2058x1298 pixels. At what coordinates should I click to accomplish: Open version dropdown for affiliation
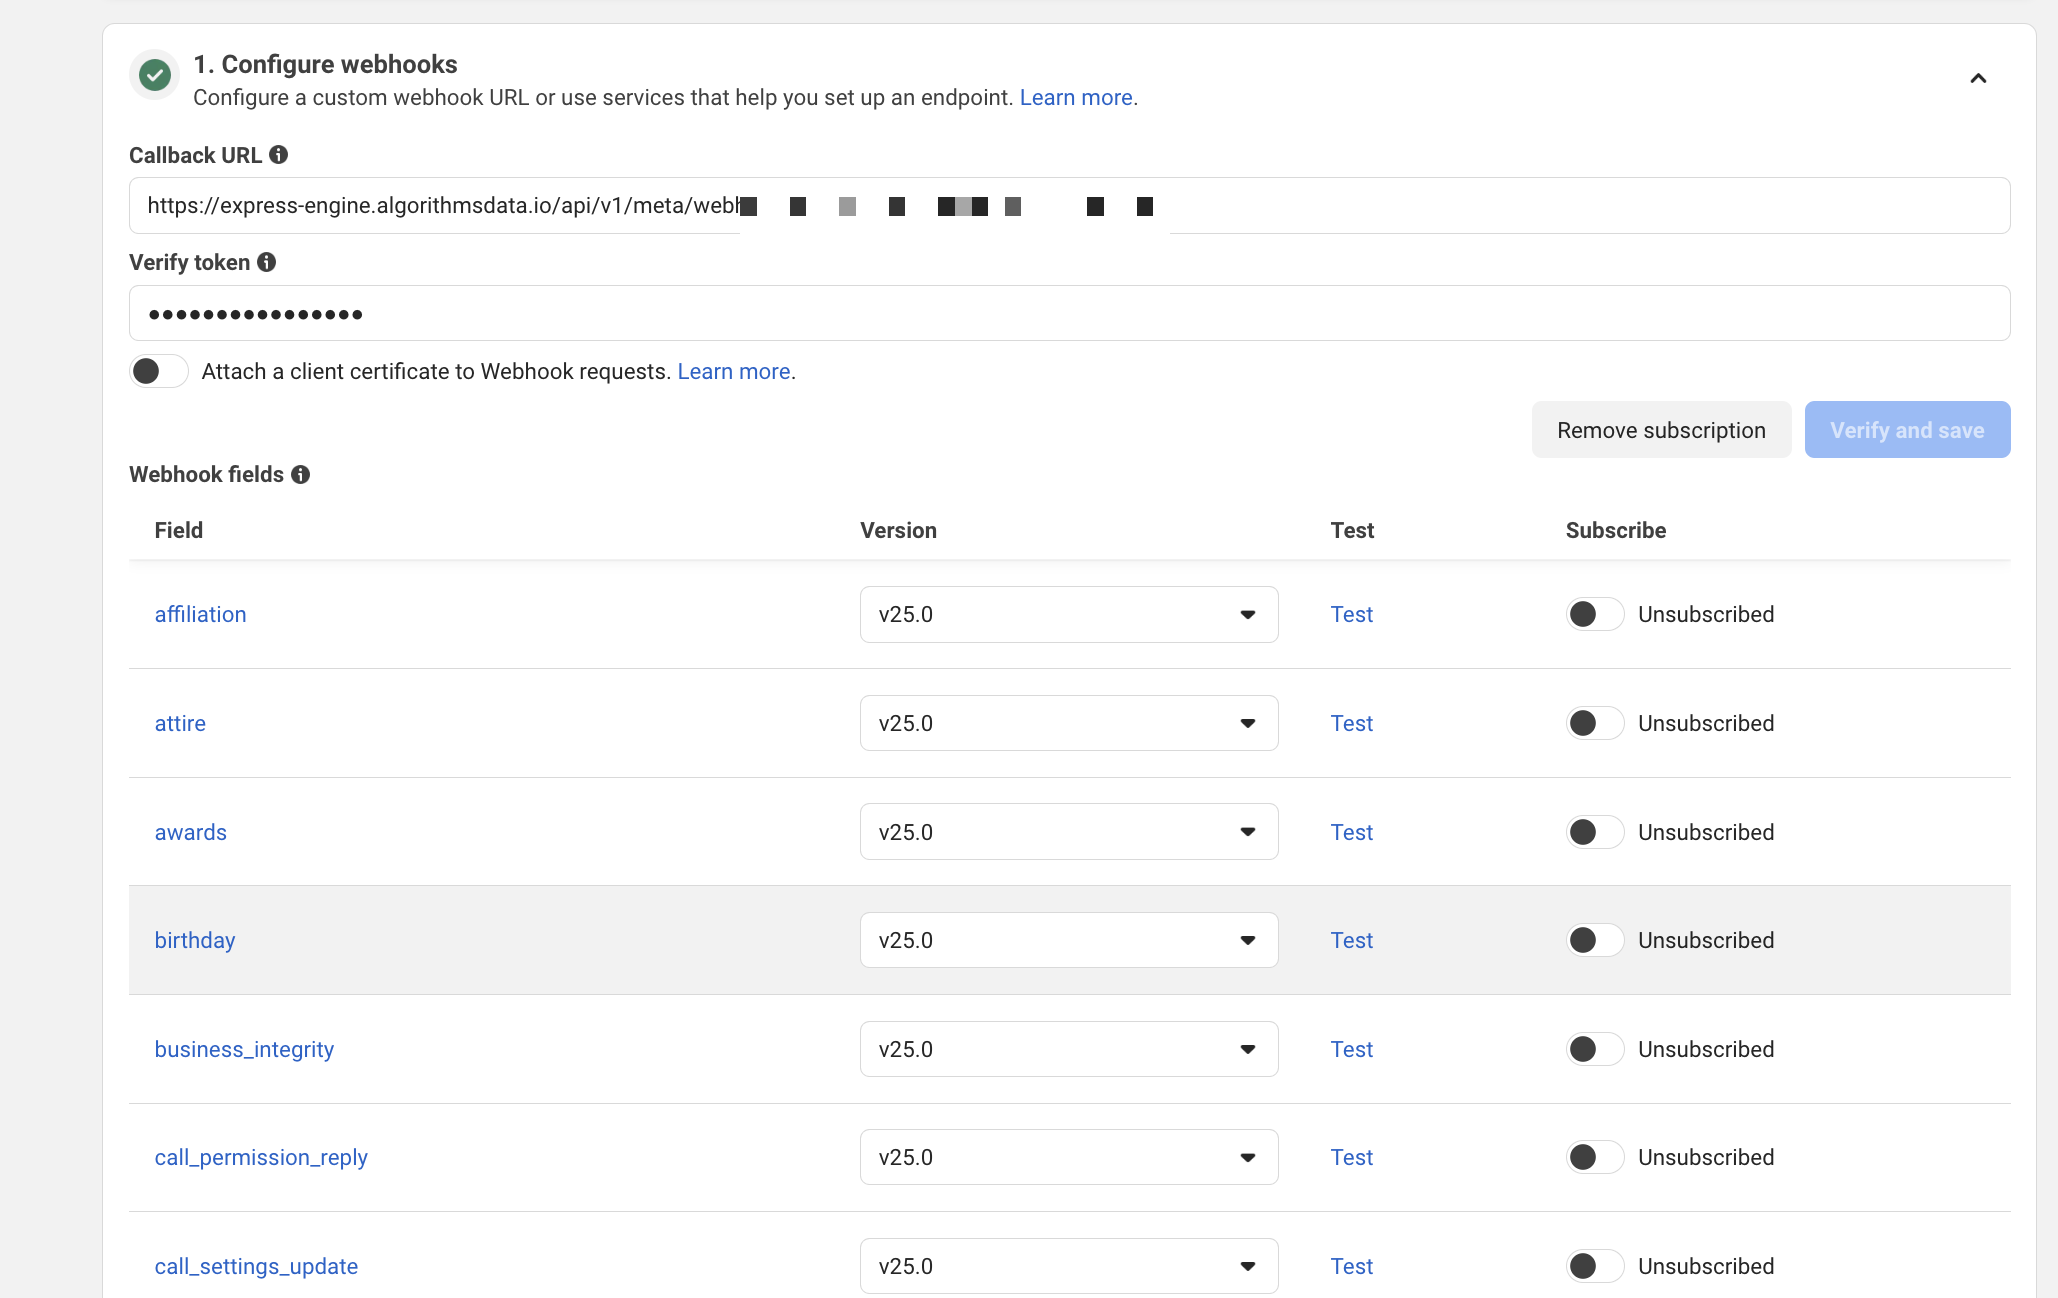point(1069,614)
